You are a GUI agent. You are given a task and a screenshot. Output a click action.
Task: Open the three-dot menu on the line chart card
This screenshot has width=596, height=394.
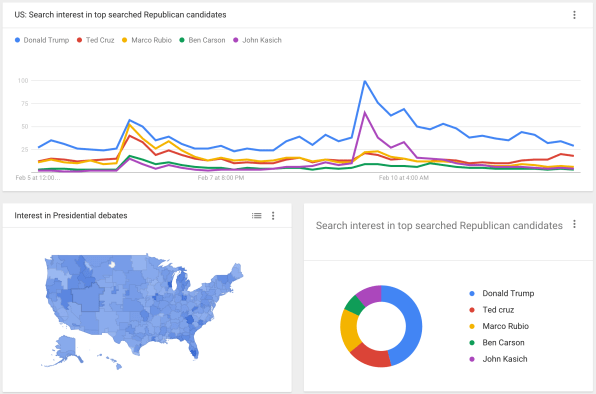574,15
